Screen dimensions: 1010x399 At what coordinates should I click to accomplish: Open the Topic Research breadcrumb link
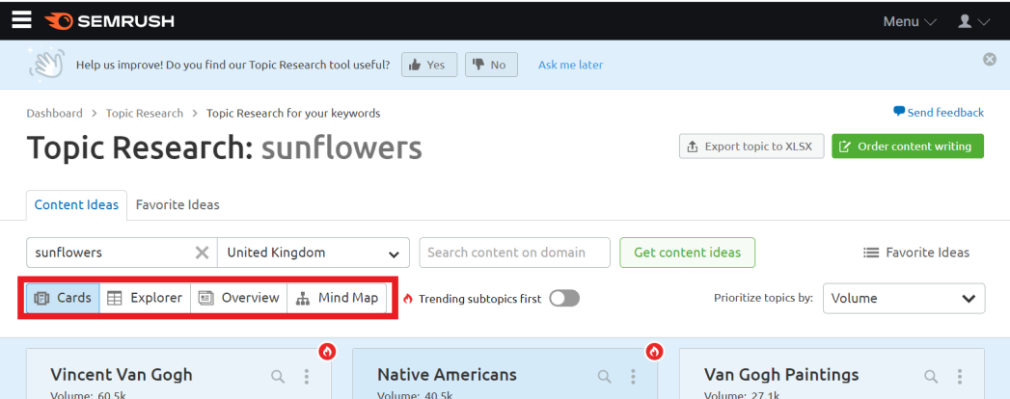(x=144, y=113)
